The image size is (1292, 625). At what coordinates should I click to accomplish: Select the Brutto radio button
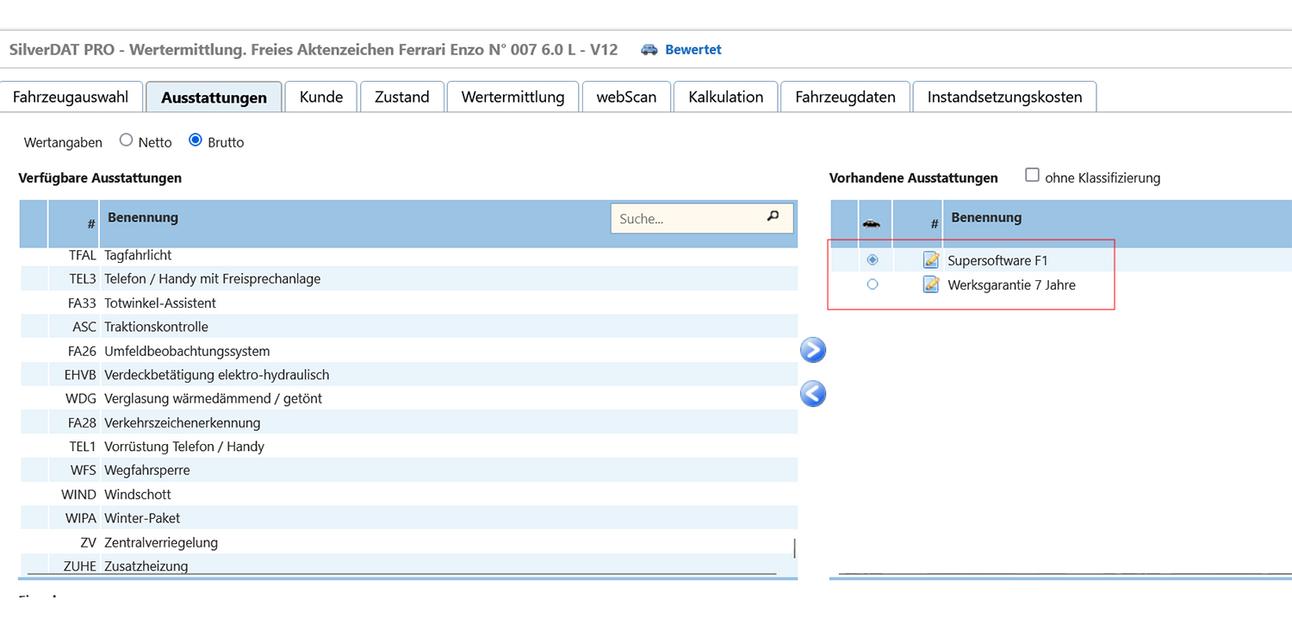pyautogui.click(x=195, y=141)
